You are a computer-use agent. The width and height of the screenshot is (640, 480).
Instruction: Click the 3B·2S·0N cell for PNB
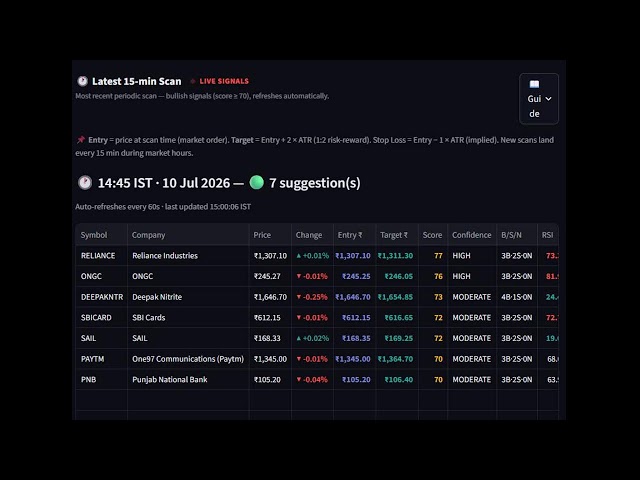[x=517, y=380]
